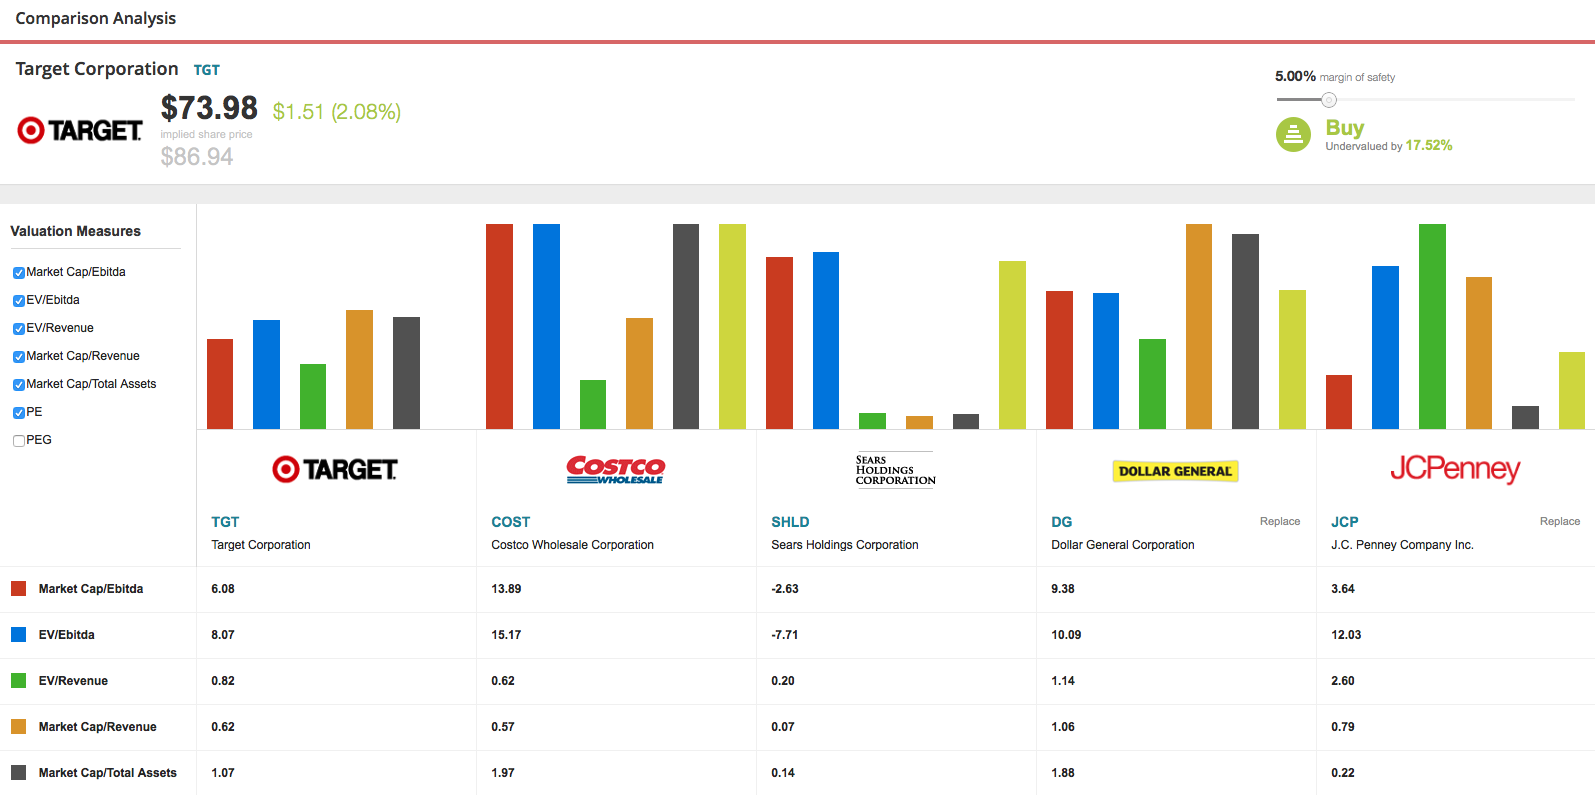Click Replace for J.C. Penney
This screenshot has width=1595, height=795.
coord(1560,521)
